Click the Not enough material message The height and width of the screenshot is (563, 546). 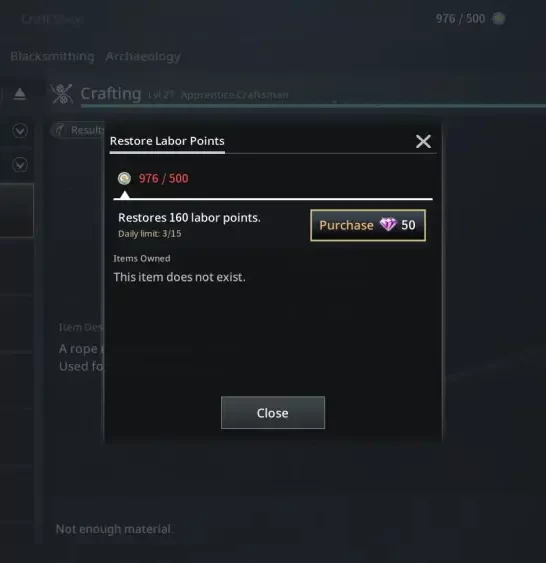tap(115, 529)
